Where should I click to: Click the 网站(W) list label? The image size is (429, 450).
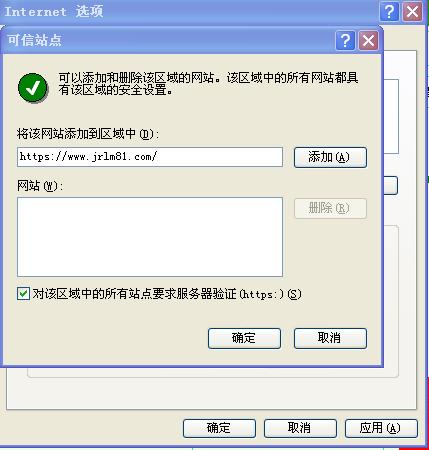(40, 186)
